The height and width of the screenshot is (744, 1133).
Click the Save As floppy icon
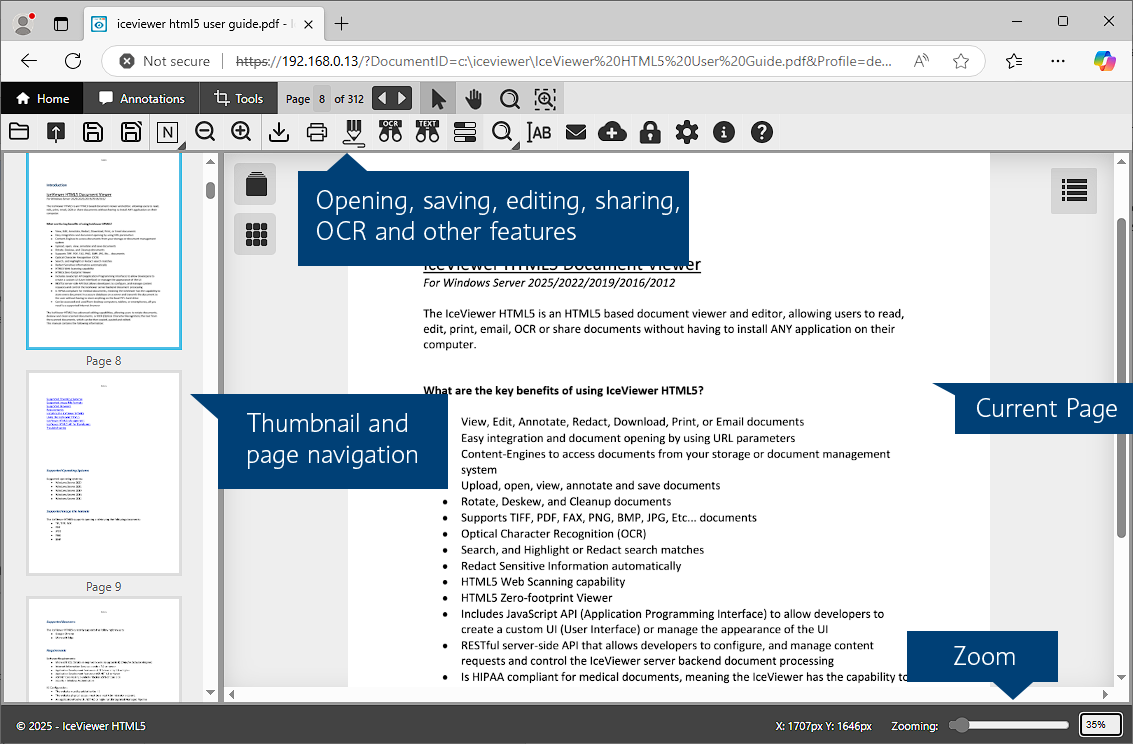(131, 132)
